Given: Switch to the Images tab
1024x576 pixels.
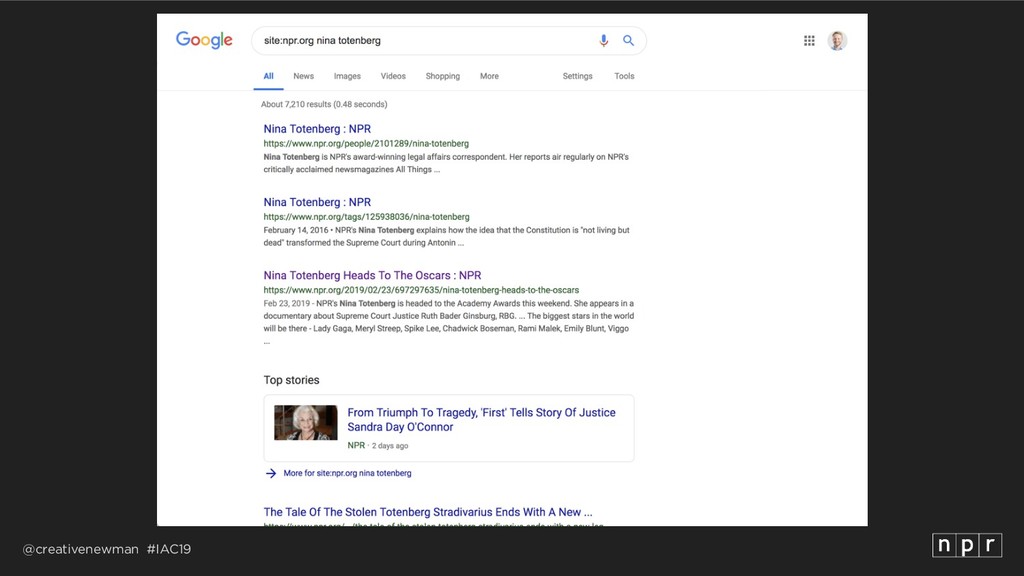Looking at the screenshot, I should 347,76.
